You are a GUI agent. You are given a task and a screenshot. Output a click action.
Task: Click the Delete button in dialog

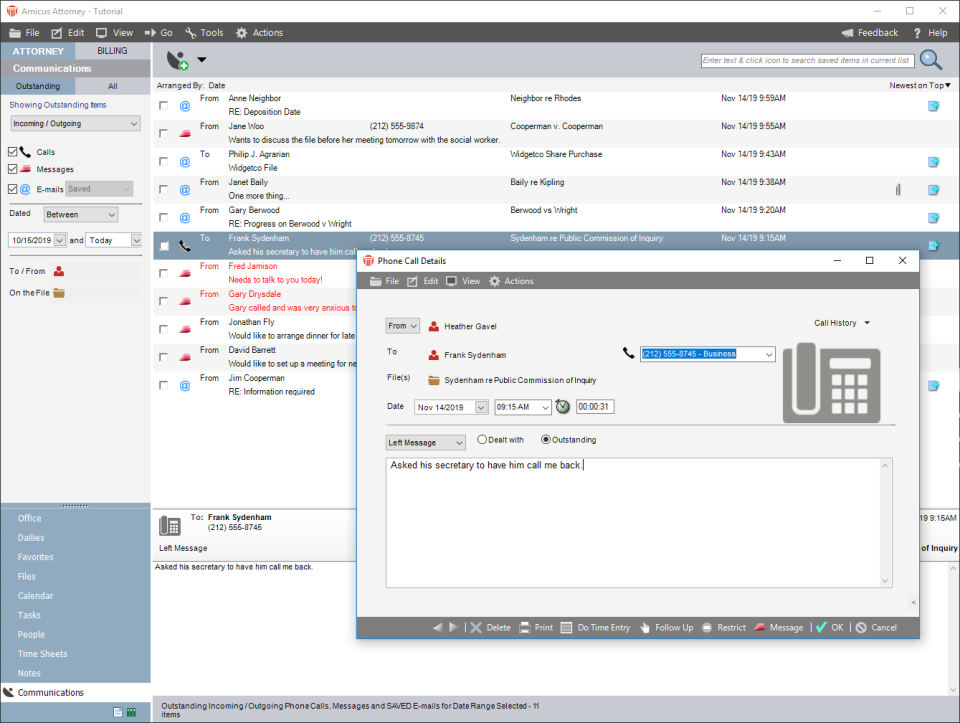490,627
